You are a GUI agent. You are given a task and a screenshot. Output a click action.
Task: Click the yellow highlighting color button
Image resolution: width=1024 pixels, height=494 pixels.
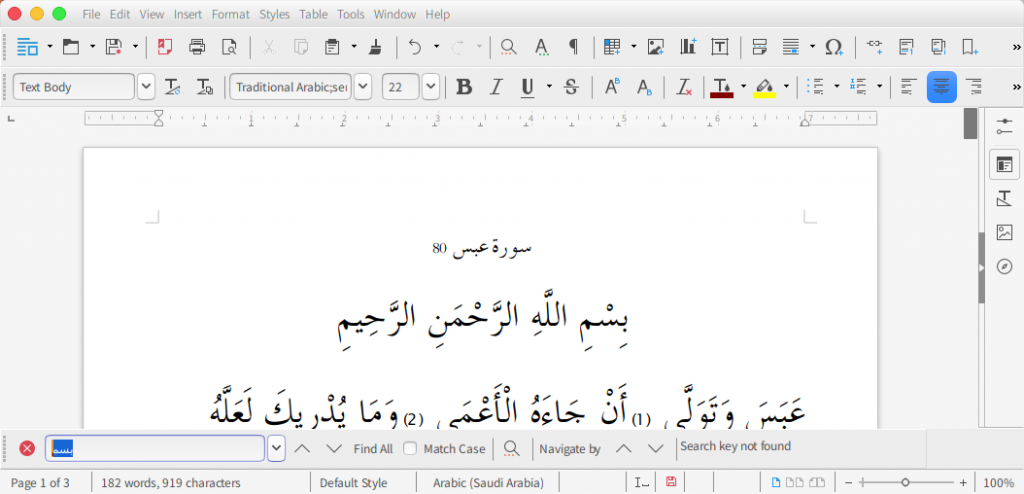point(764,87)
